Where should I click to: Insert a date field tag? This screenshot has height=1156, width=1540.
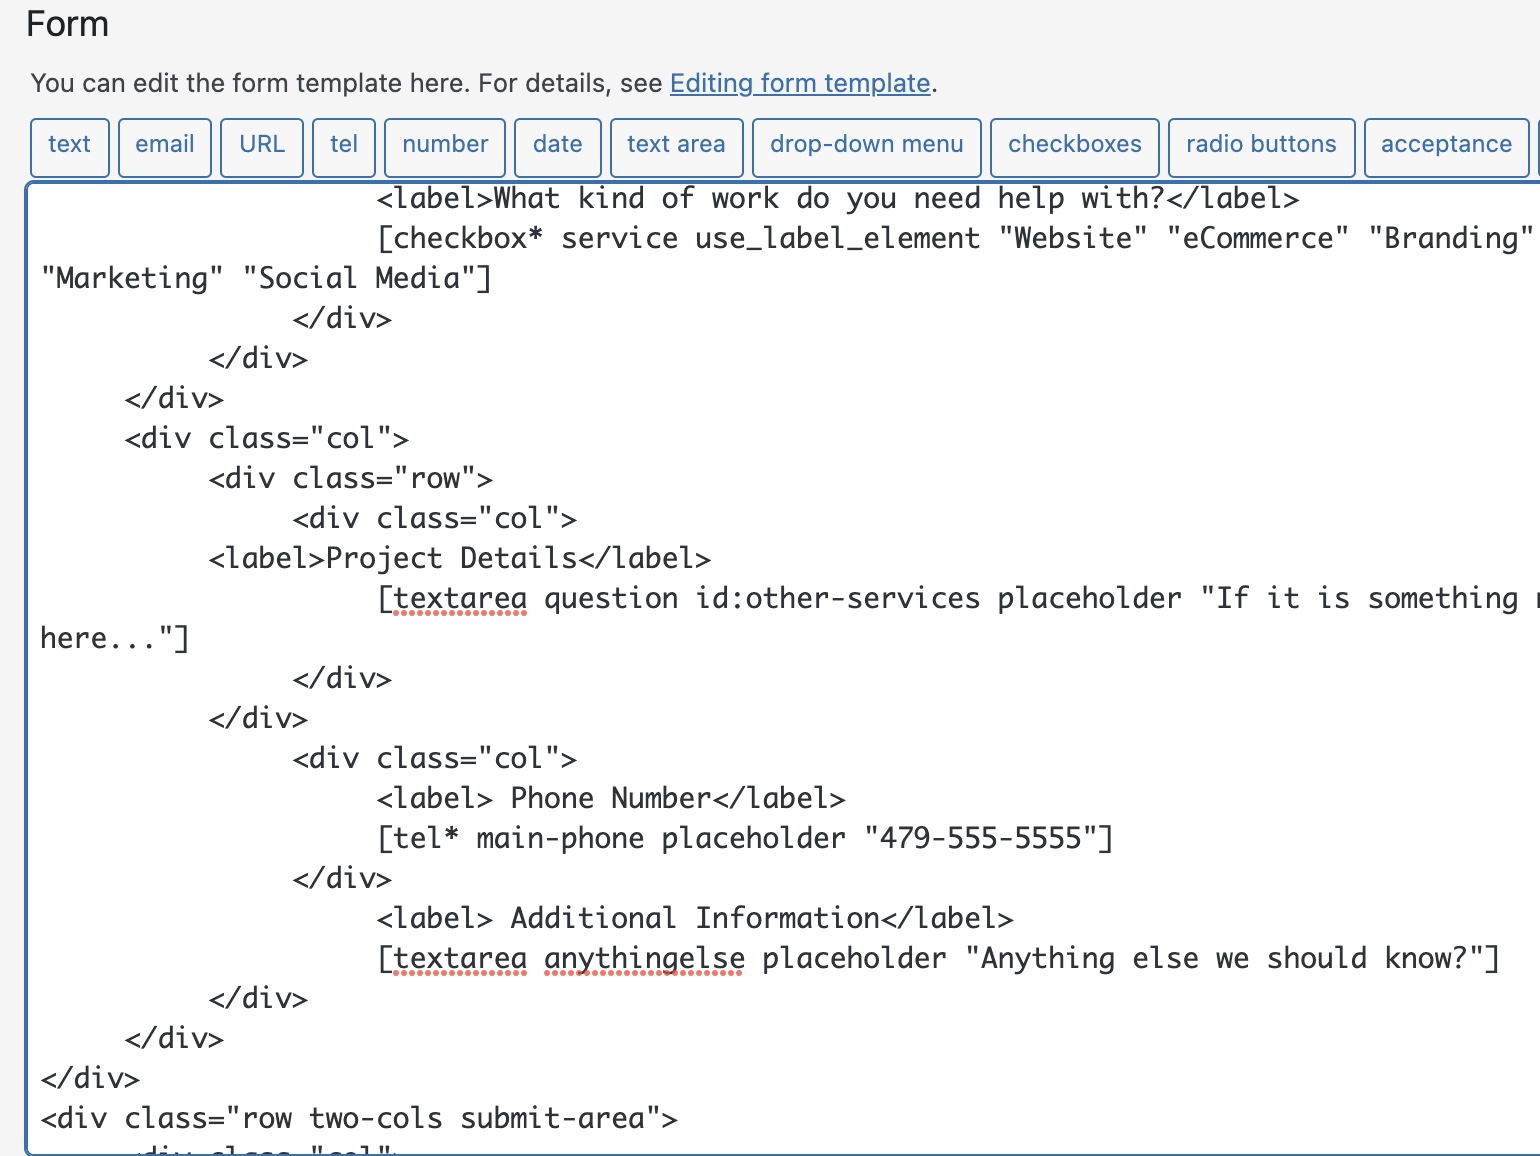(x=558, y=147)
